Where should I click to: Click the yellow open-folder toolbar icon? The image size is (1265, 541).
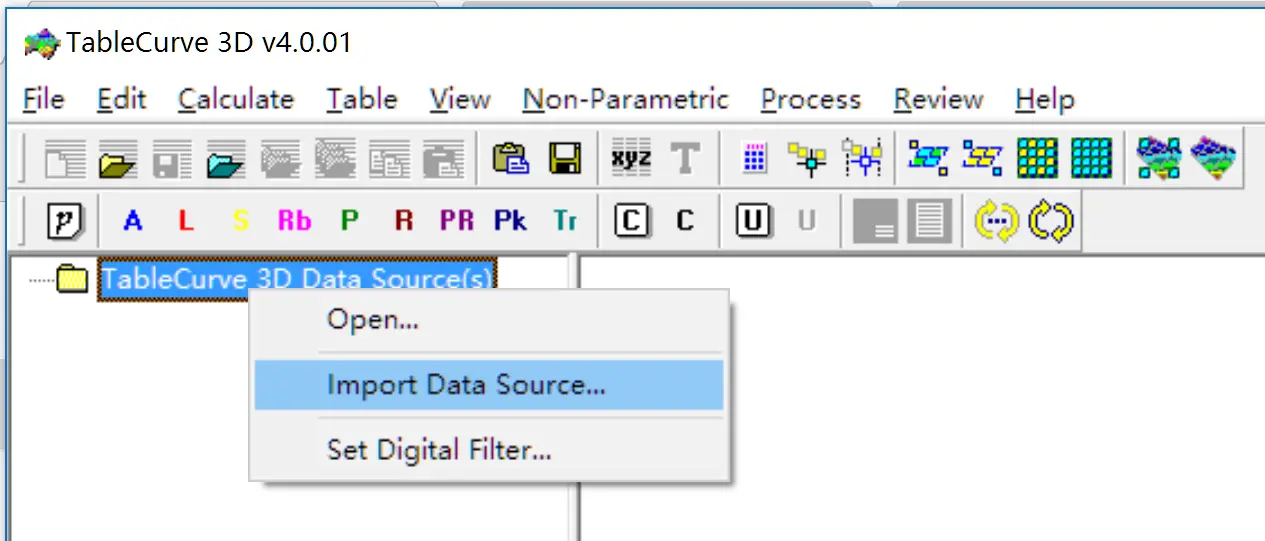tap(119, 159)
